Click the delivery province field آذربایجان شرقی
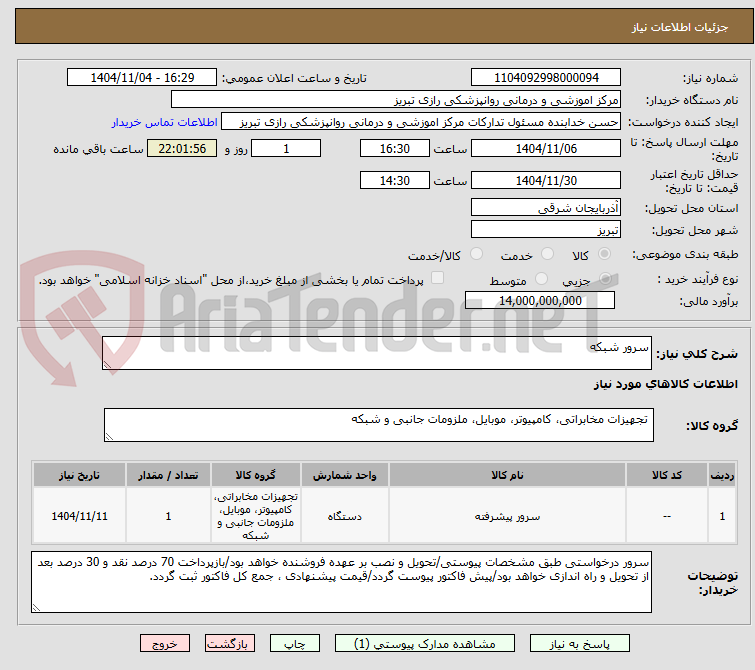This screenshot has width=755, height=670. (x=546, y=208)
